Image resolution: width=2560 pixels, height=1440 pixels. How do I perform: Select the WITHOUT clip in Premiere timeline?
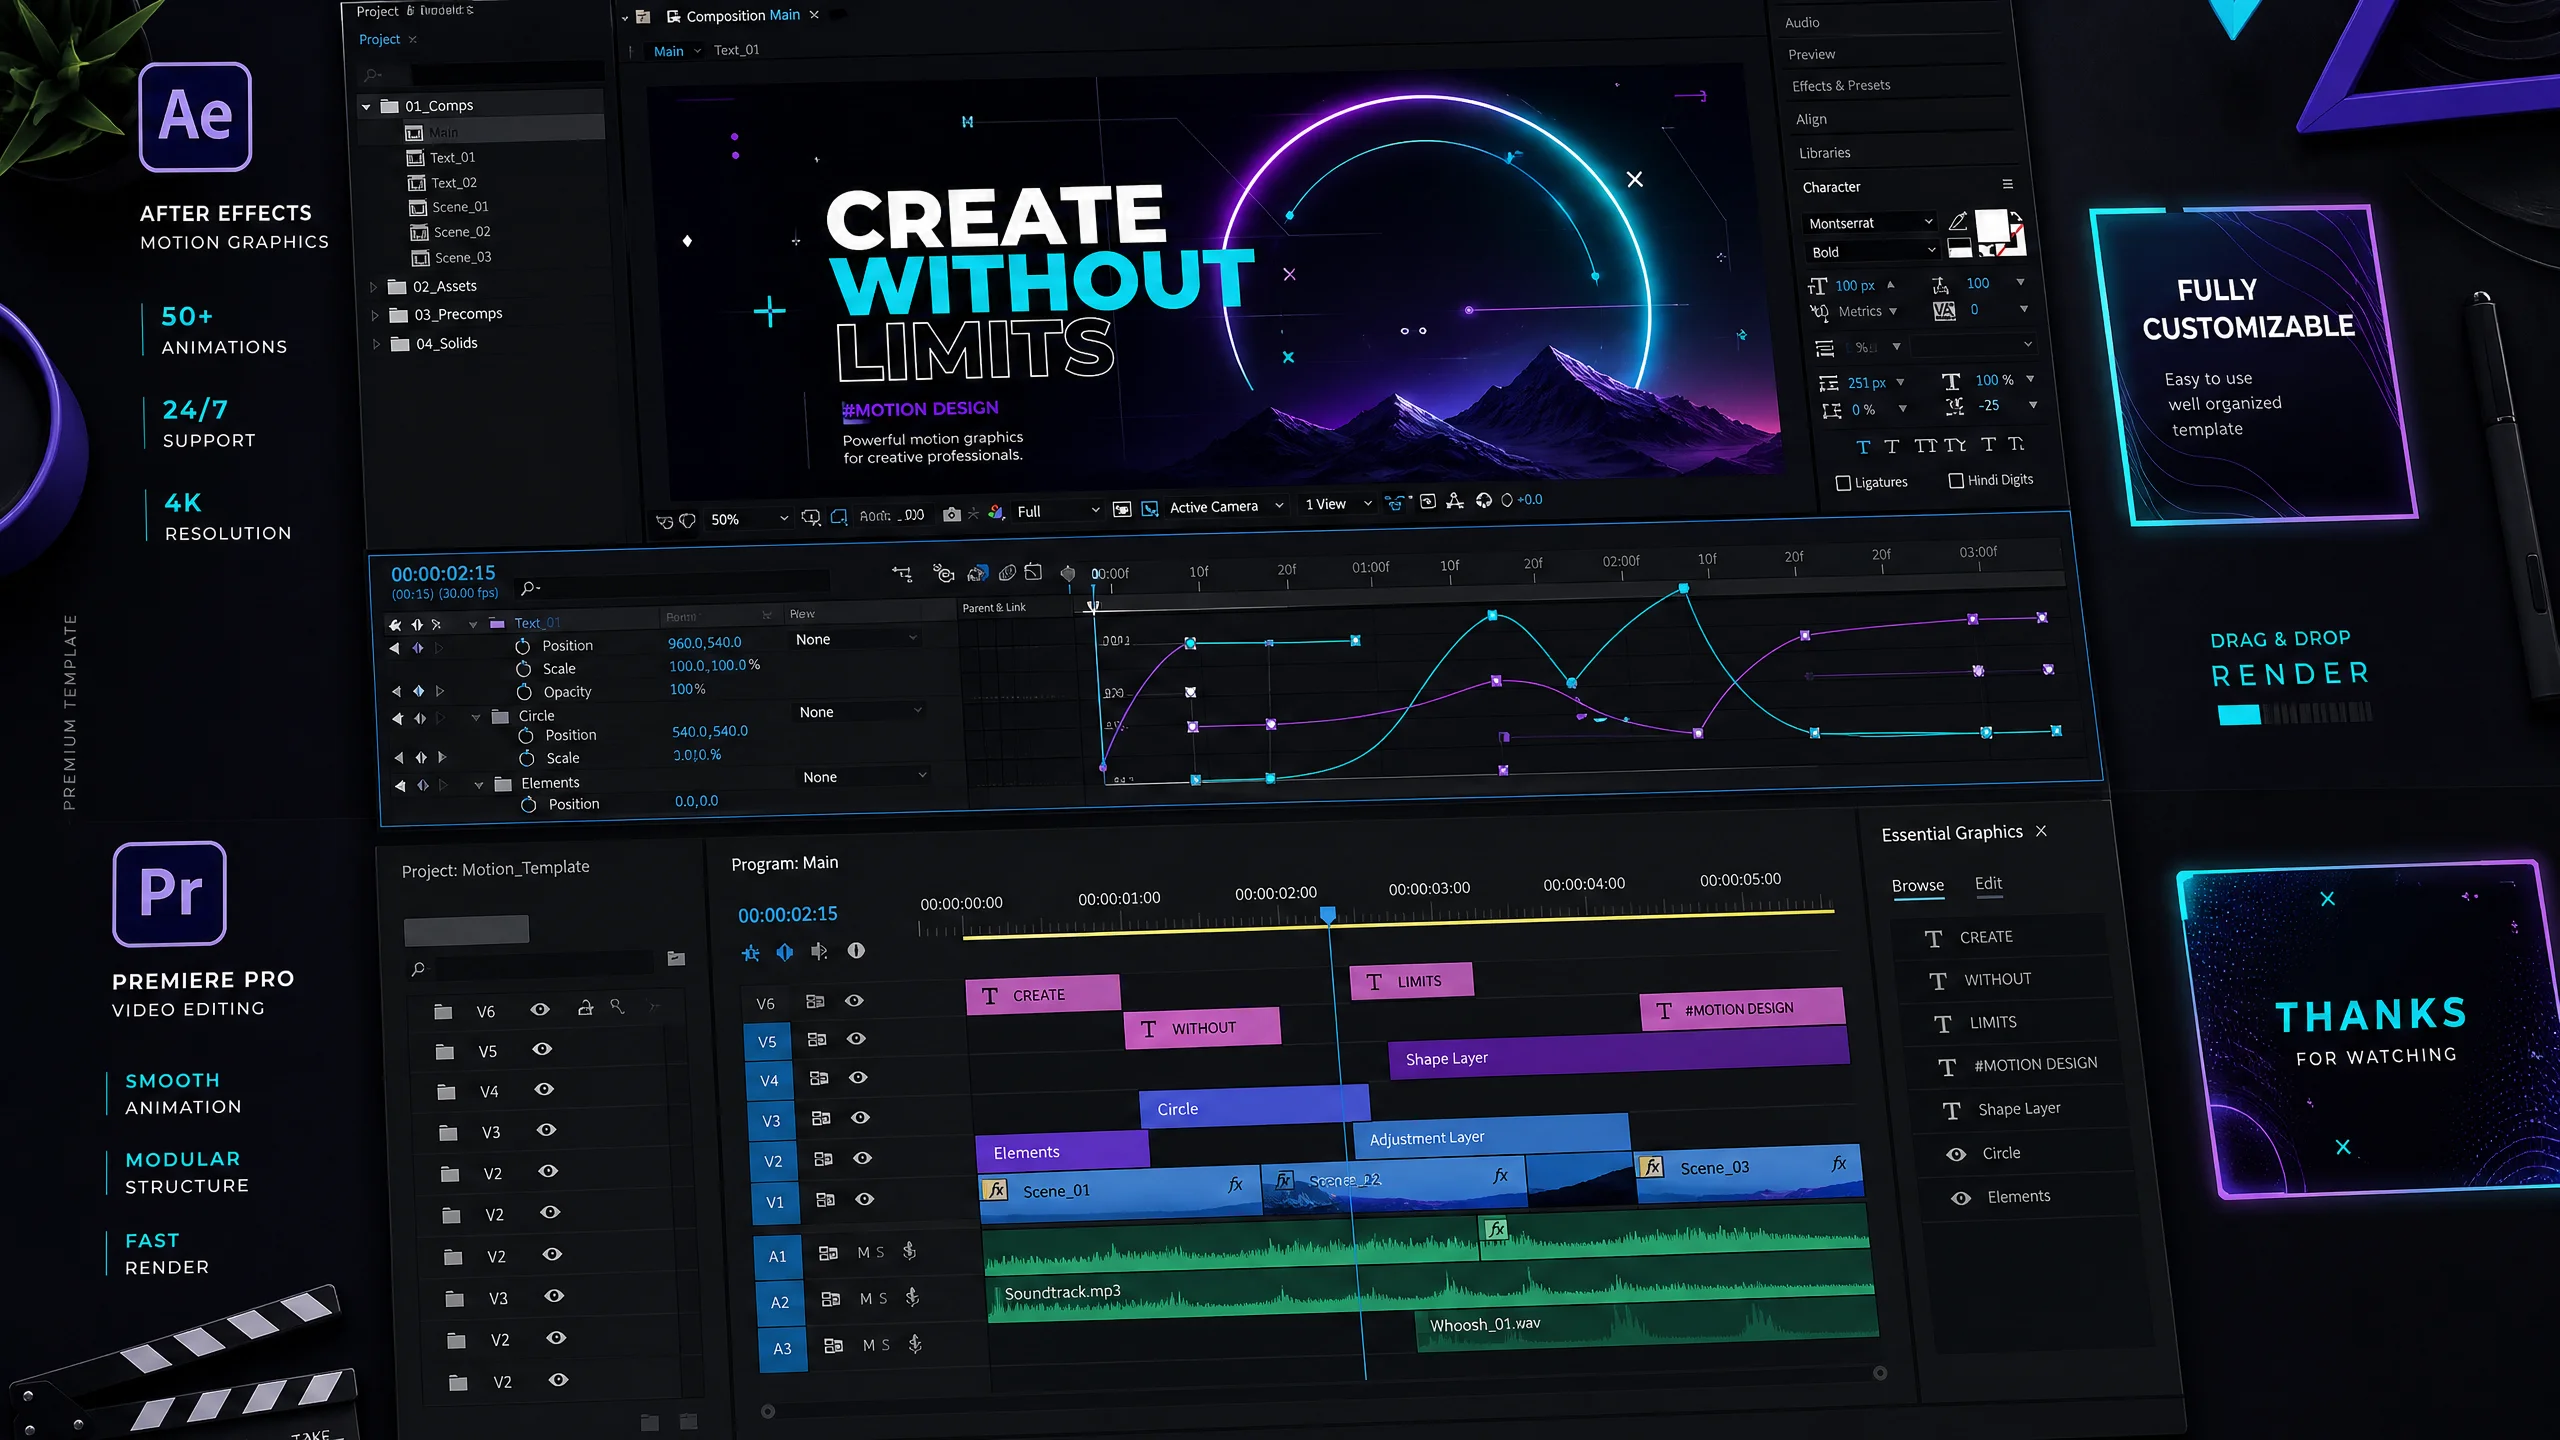pos(1202,1028)
